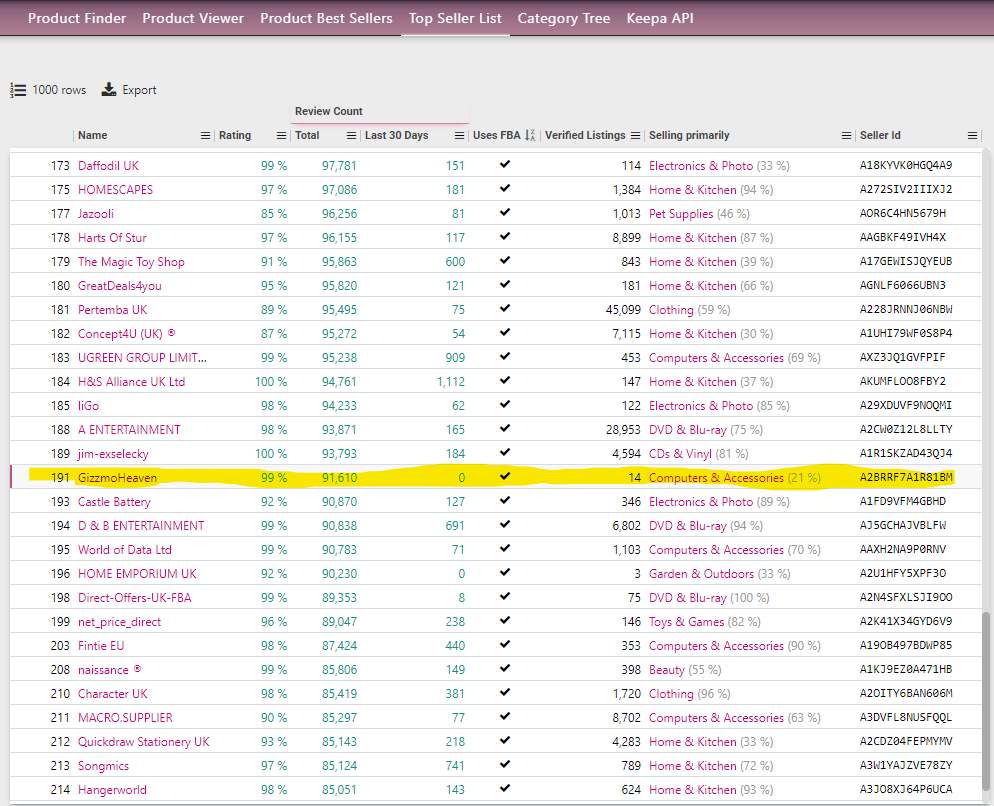994x806 pixels.
Task: Open the Product Finder tab
Action: (x=76, y=18)
